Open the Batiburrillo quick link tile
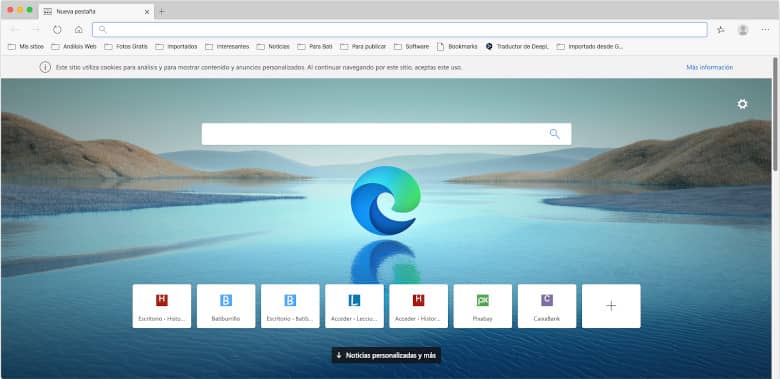780x379 pixels. coord(226,306)
